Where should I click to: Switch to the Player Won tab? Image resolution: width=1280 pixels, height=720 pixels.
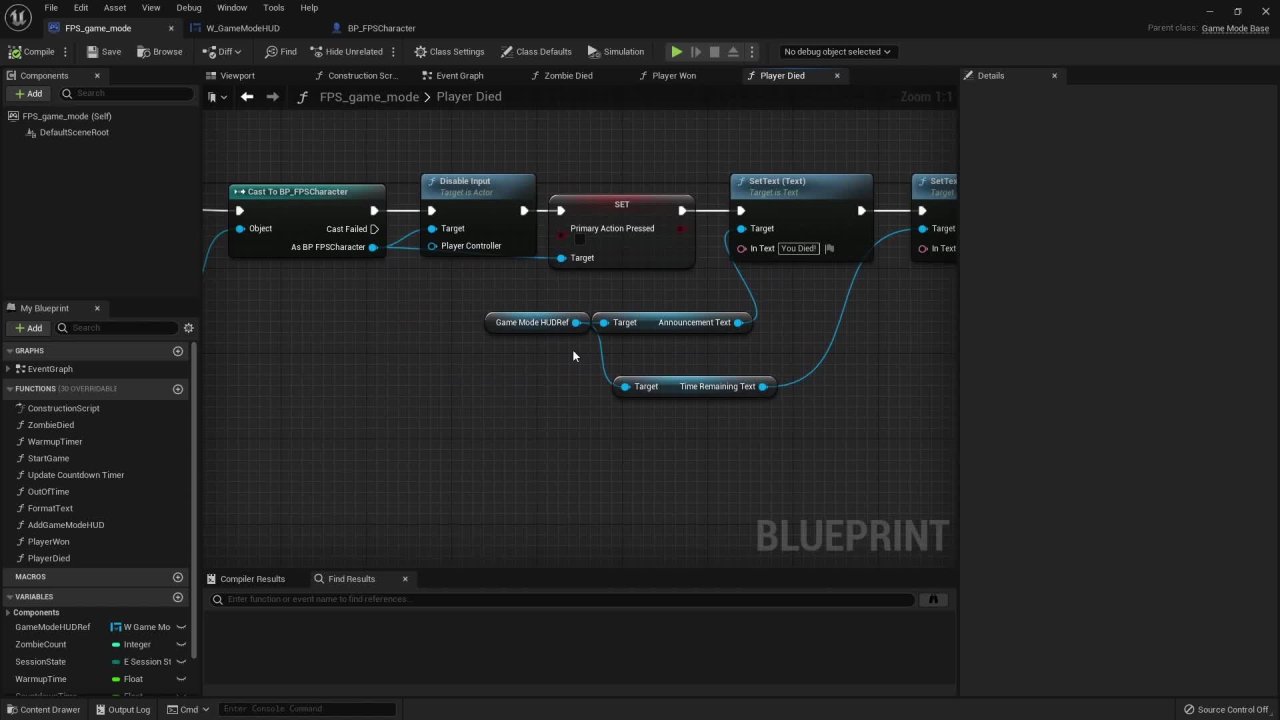point(673,76)
